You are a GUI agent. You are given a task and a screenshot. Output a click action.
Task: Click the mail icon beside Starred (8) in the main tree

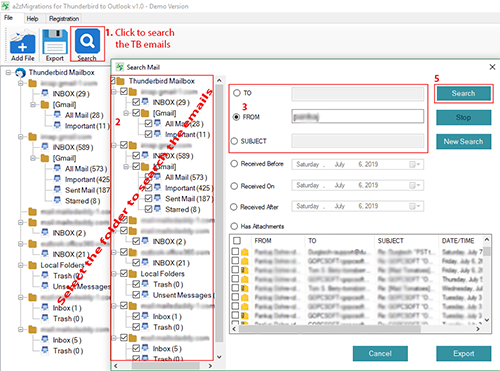coord(57,200)
